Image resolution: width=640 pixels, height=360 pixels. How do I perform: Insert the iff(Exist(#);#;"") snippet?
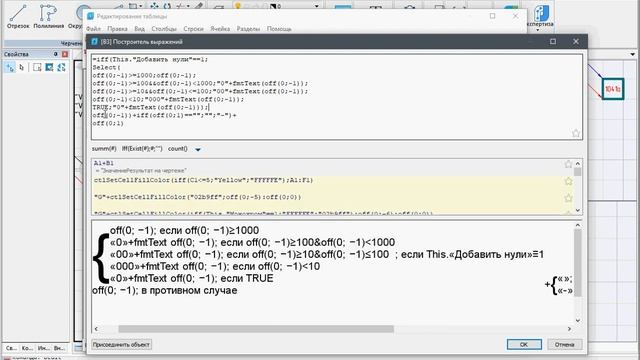tap(142, 149)
